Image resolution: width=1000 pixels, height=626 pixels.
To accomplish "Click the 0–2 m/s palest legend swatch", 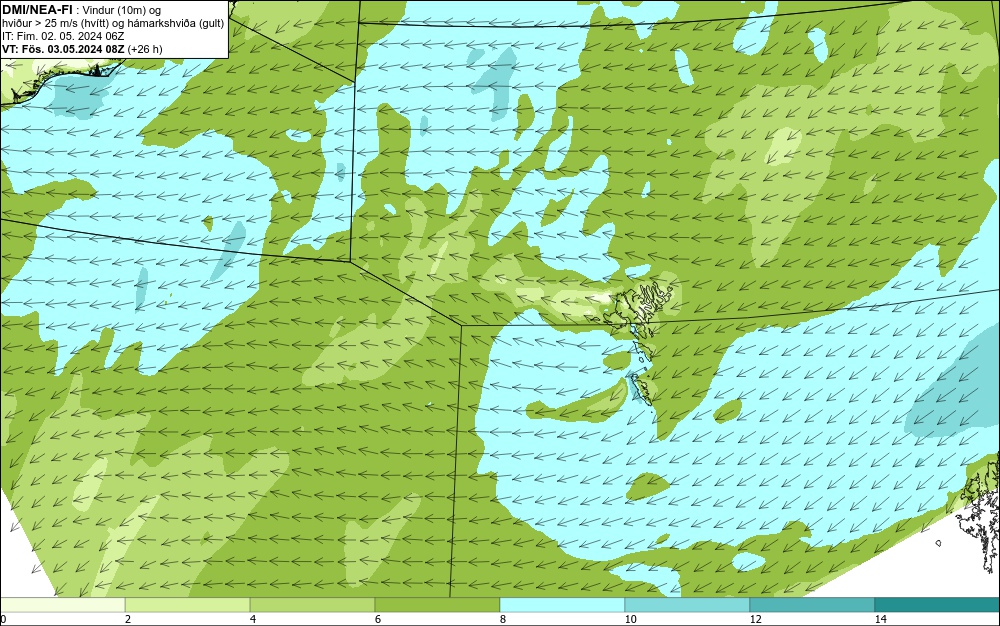I will pos(62,605).
